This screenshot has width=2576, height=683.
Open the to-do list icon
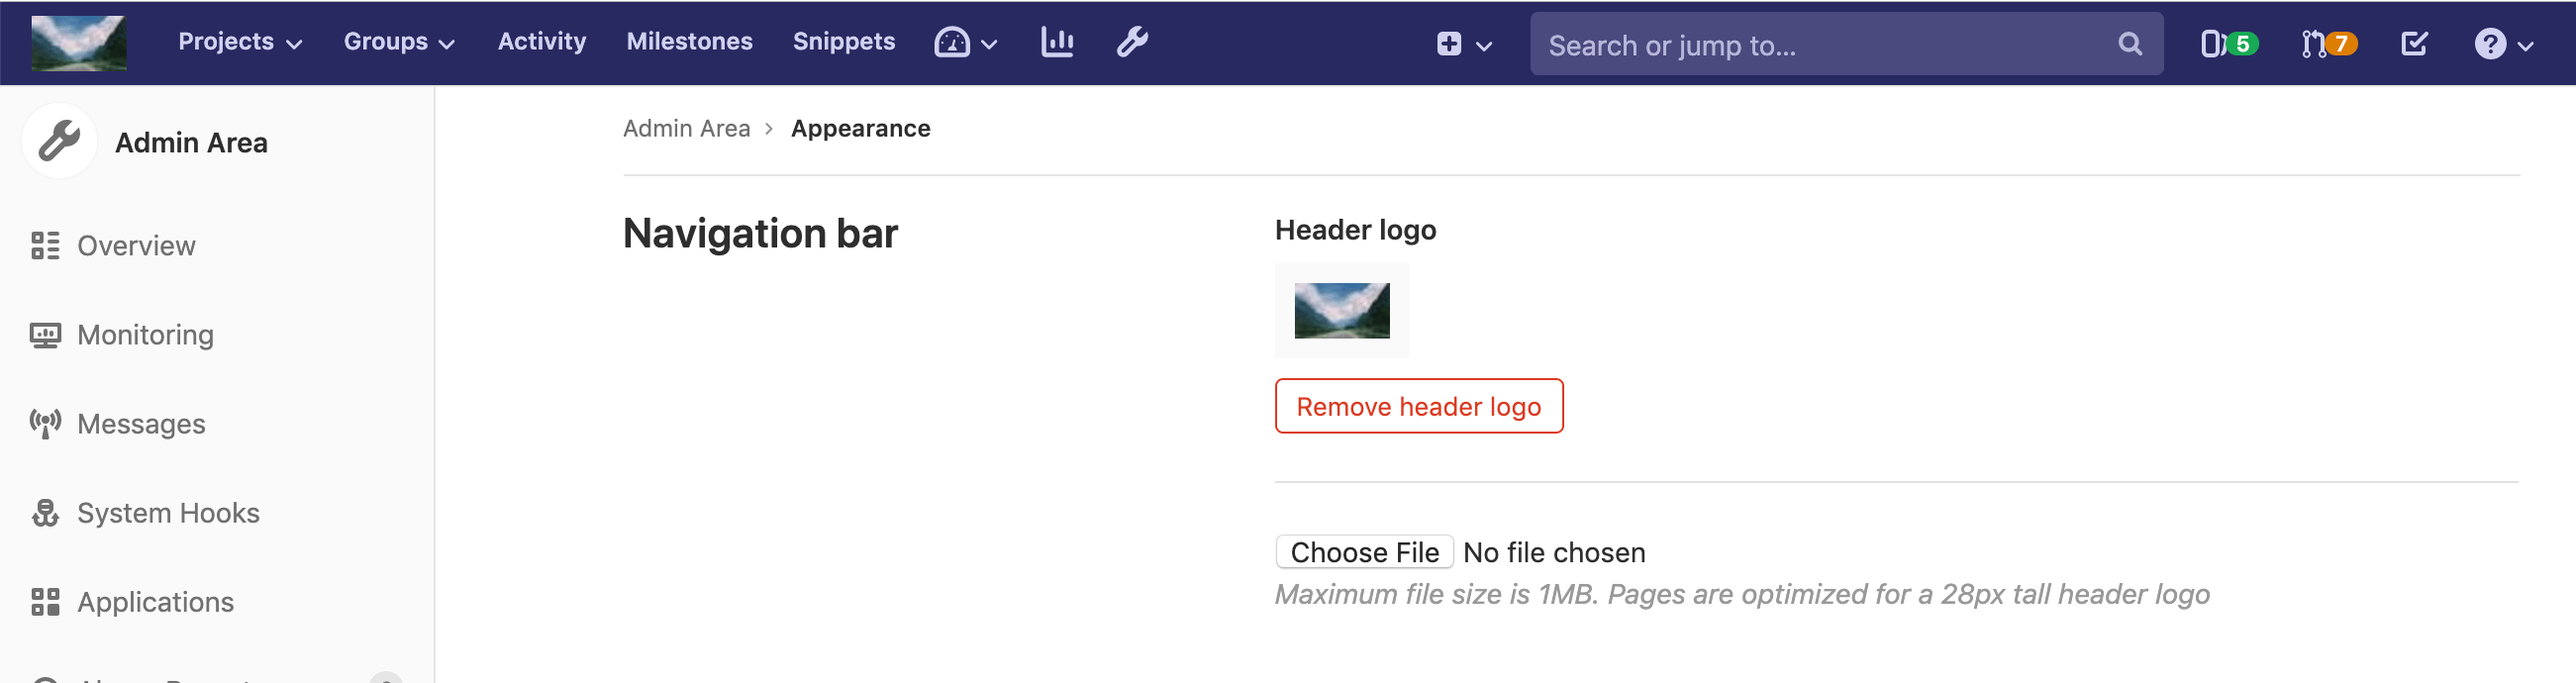point(2413,44)
